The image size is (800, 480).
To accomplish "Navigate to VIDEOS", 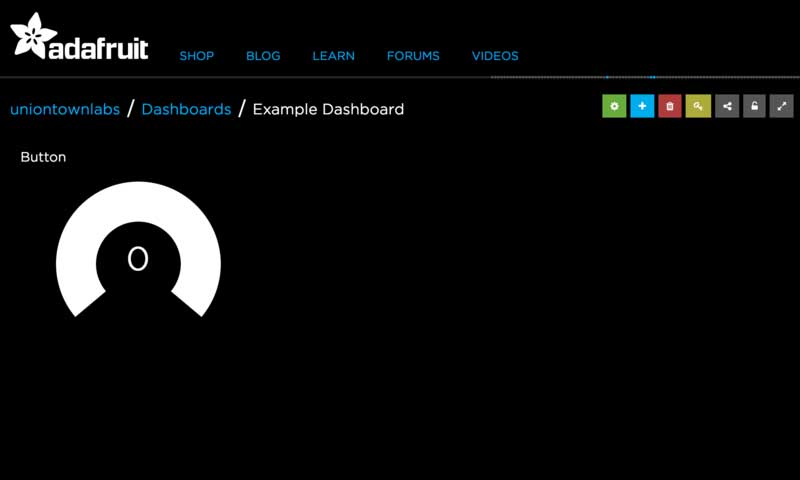I will click(495, 56).
